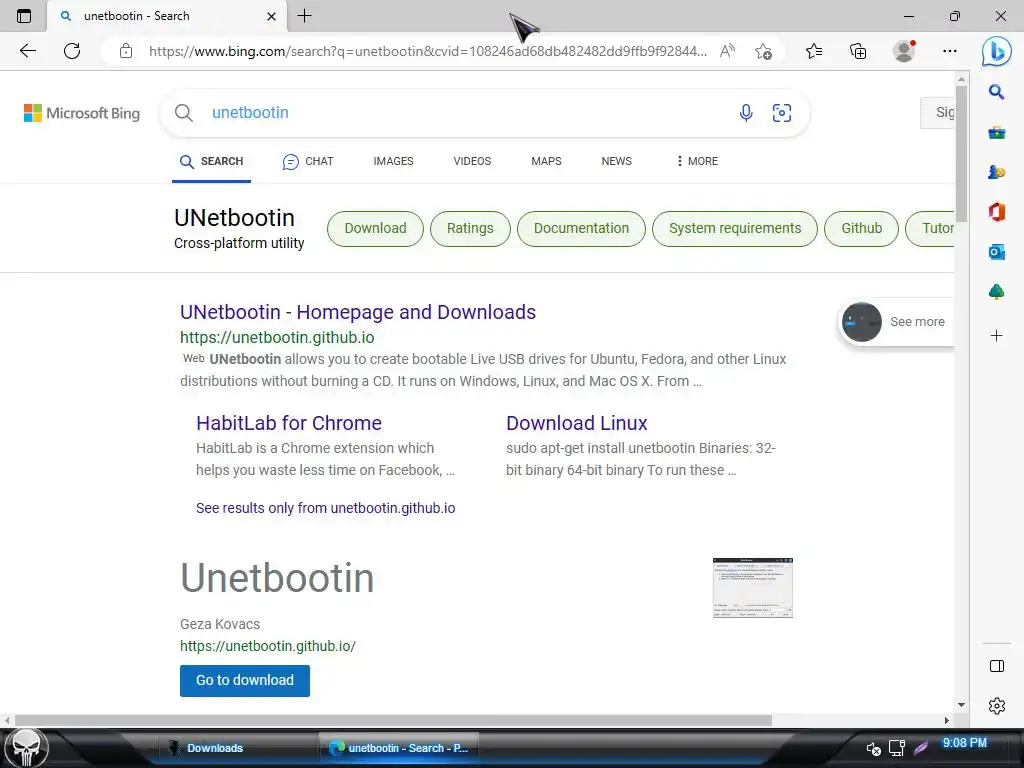Open the Collections panel
The height and width of the screenshot is (768, 1024).
pos(858,51)
